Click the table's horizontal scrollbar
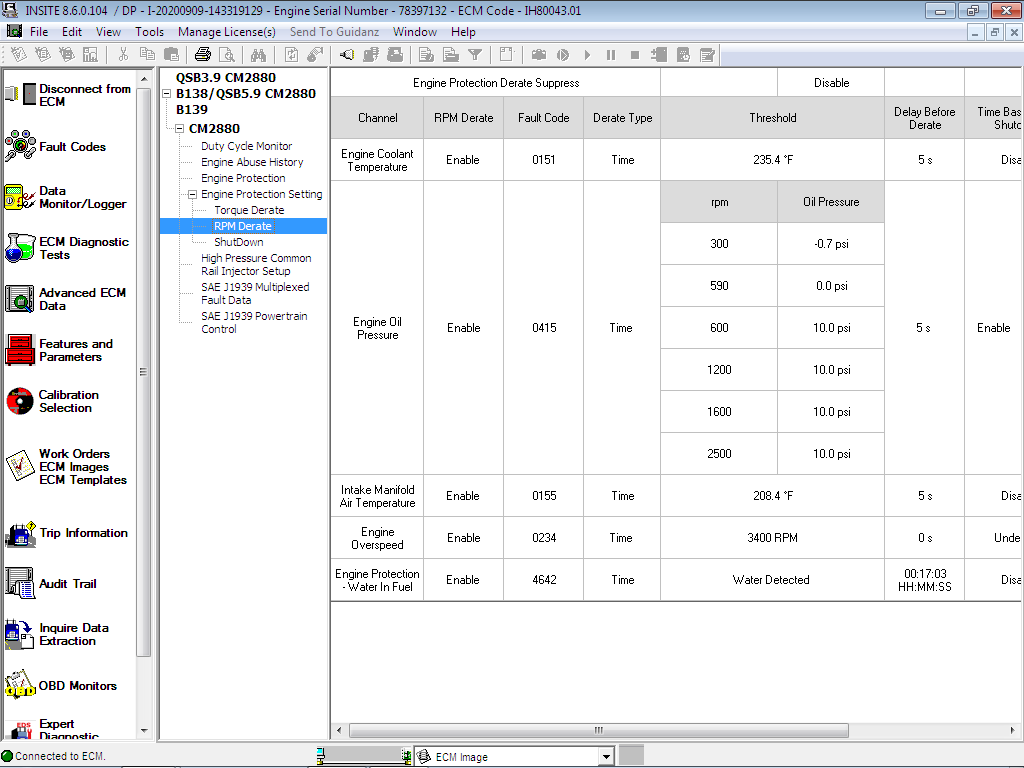1024x768 pixels. [597, 731]
